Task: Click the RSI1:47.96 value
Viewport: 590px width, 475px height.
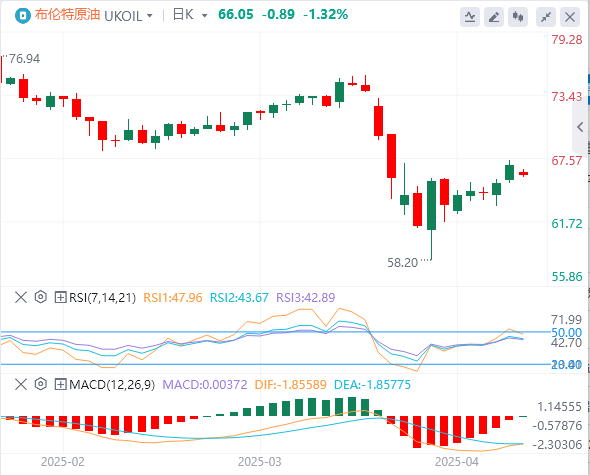Action: [x=173, y=298]
